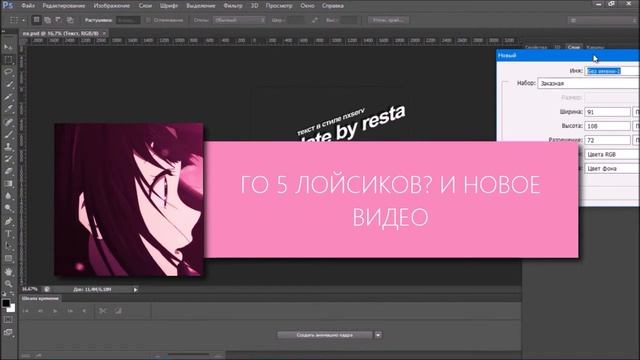Select the Eyedropper tool
The image size is (640, 360).
point(8,109)
